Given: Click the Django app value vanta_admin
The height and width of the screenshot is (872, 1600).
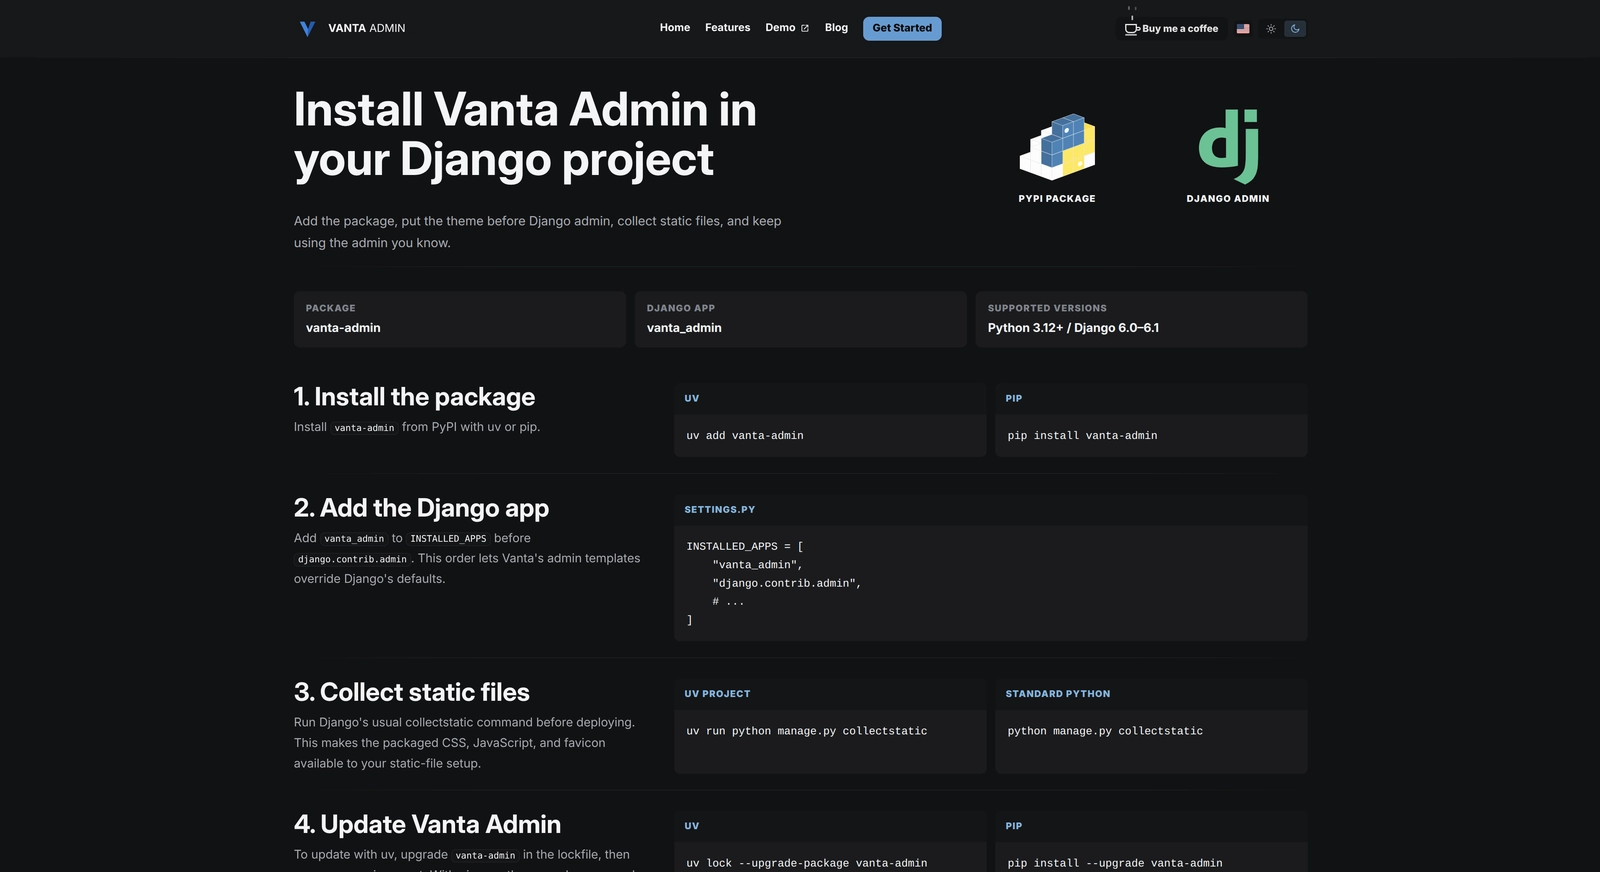Looking at the screenshot, I should [684, 328].
